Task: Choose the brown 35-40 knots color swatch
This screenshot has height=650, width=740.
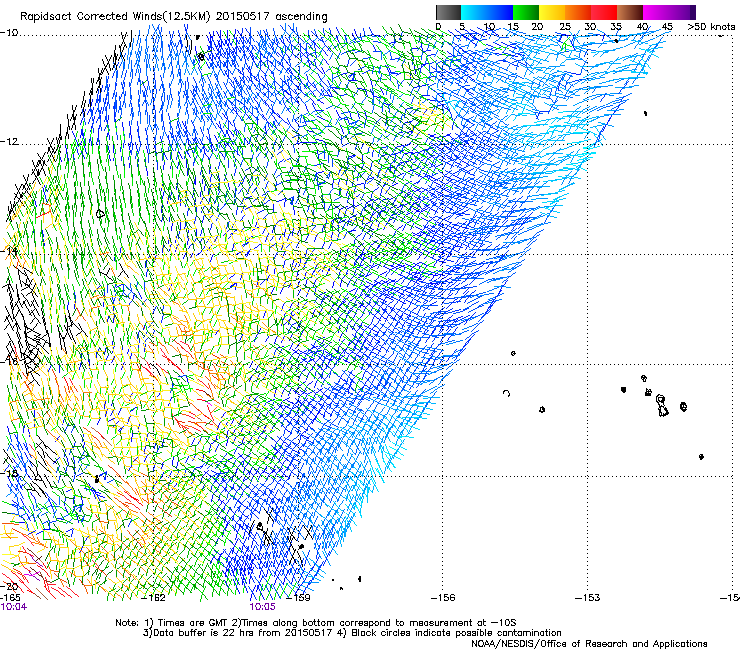Action: [630, 12]
